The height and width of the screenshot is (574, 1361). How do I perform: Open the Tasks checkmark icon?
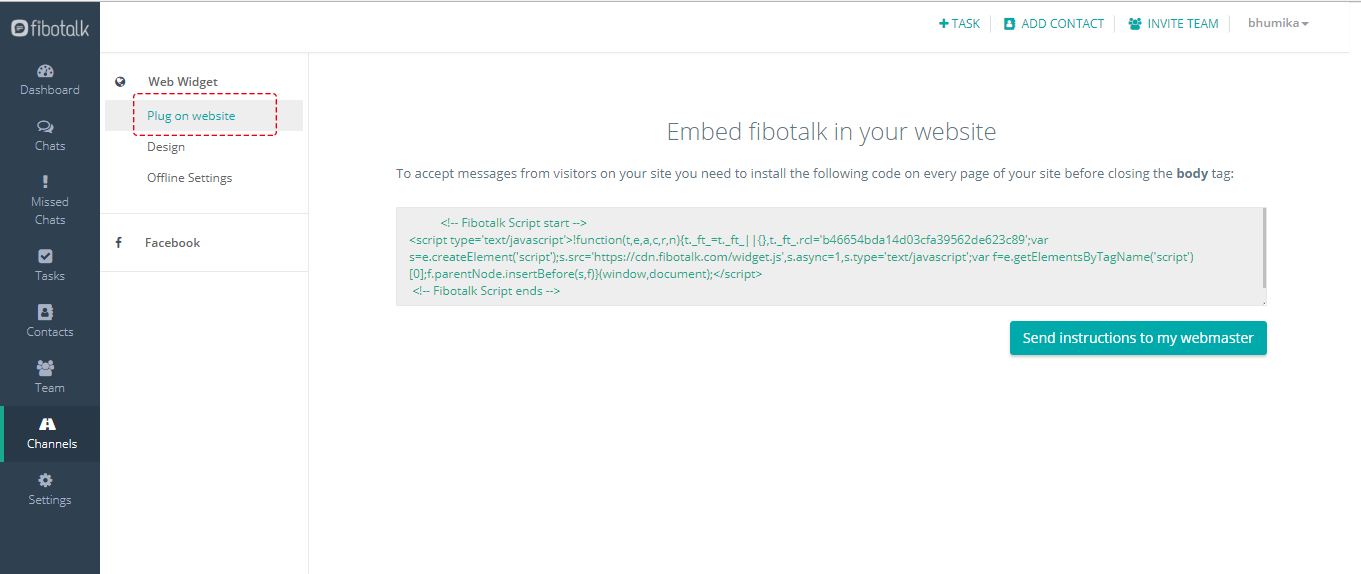46,256
